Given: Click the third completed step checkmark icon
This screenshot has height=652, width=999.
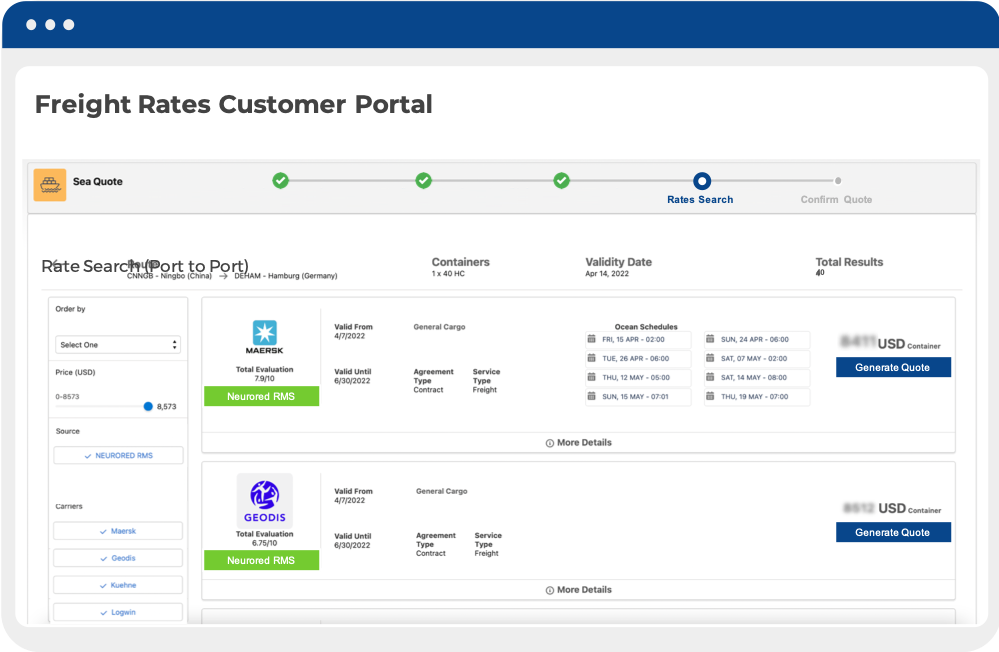Looking at the screenshot, I should click(562, 181).
